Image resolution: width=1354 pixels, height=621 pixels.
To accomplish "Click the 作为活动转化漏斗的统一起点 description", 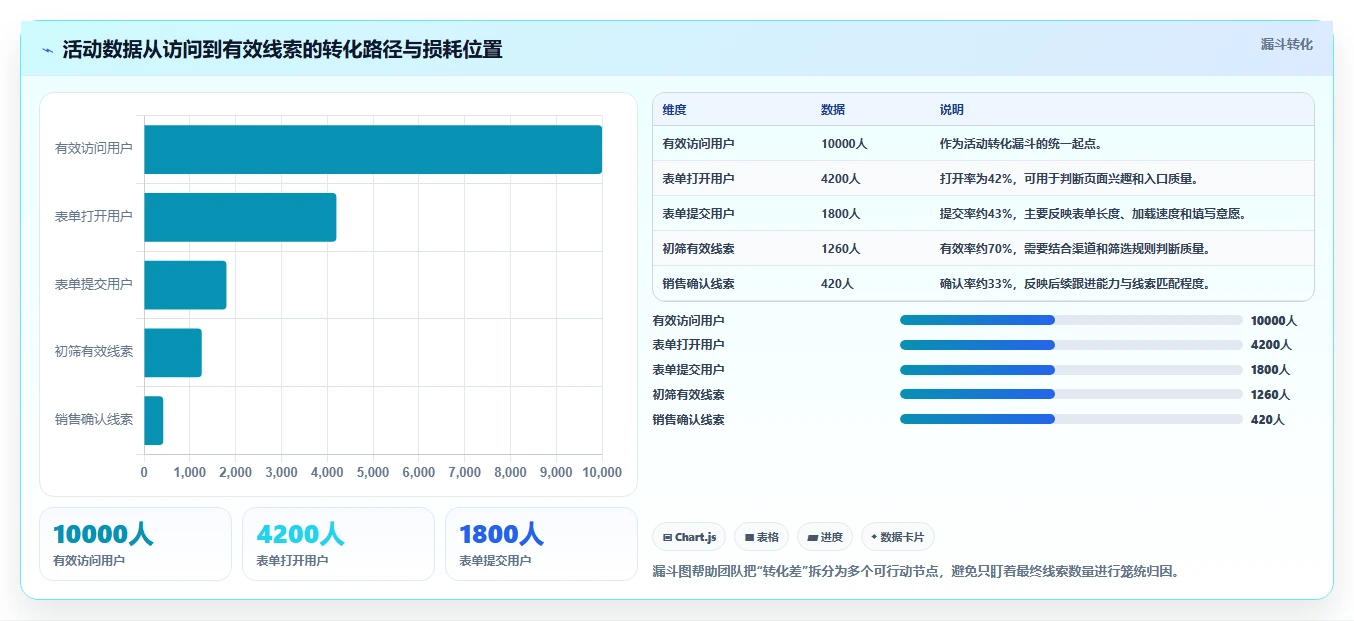I will [x=1021, y=144].
